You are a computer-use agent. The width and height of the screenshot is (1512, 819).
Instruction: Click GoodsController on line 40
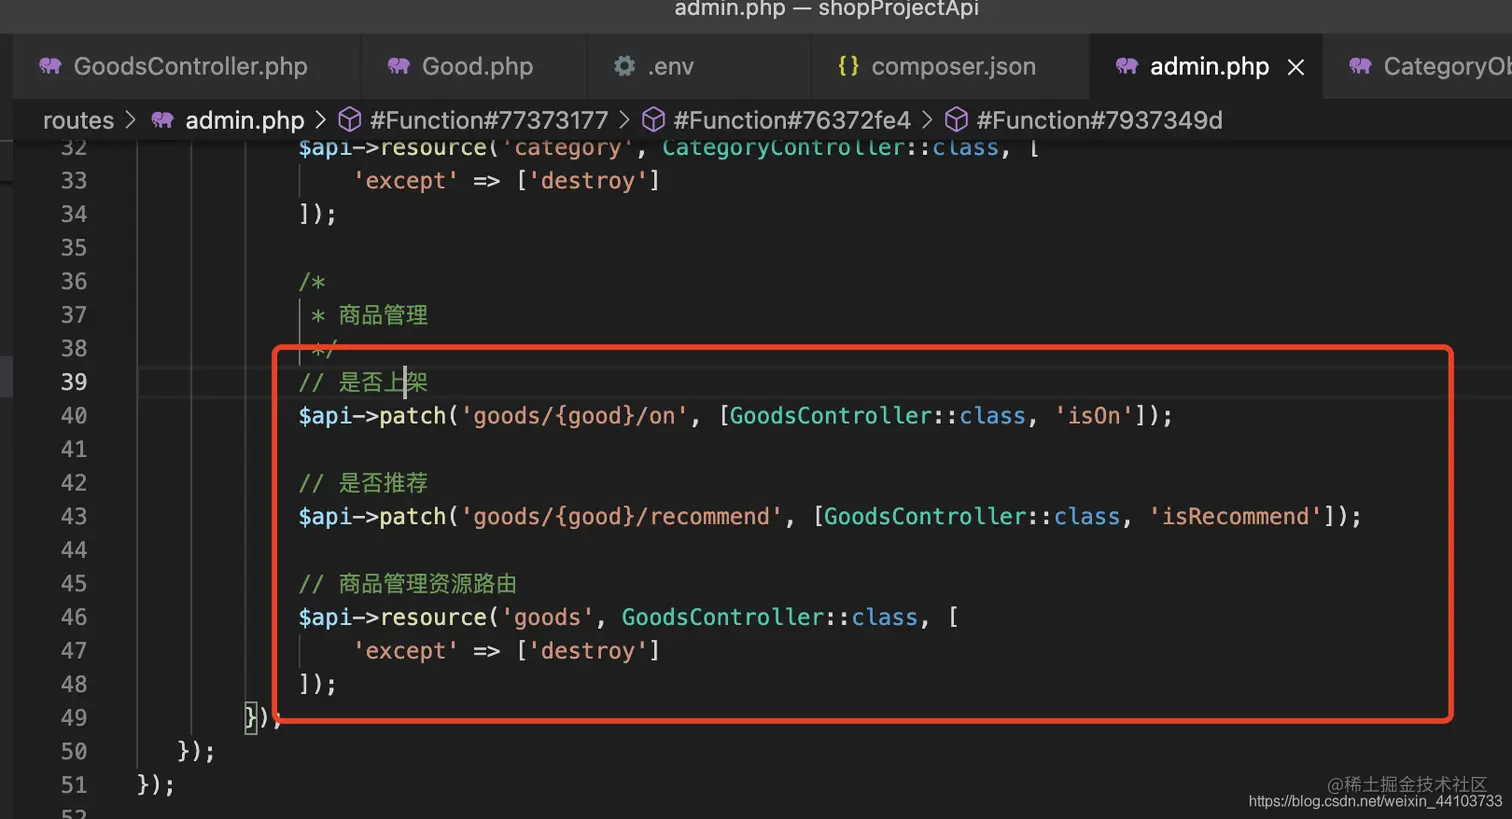(x=831, y=416)
